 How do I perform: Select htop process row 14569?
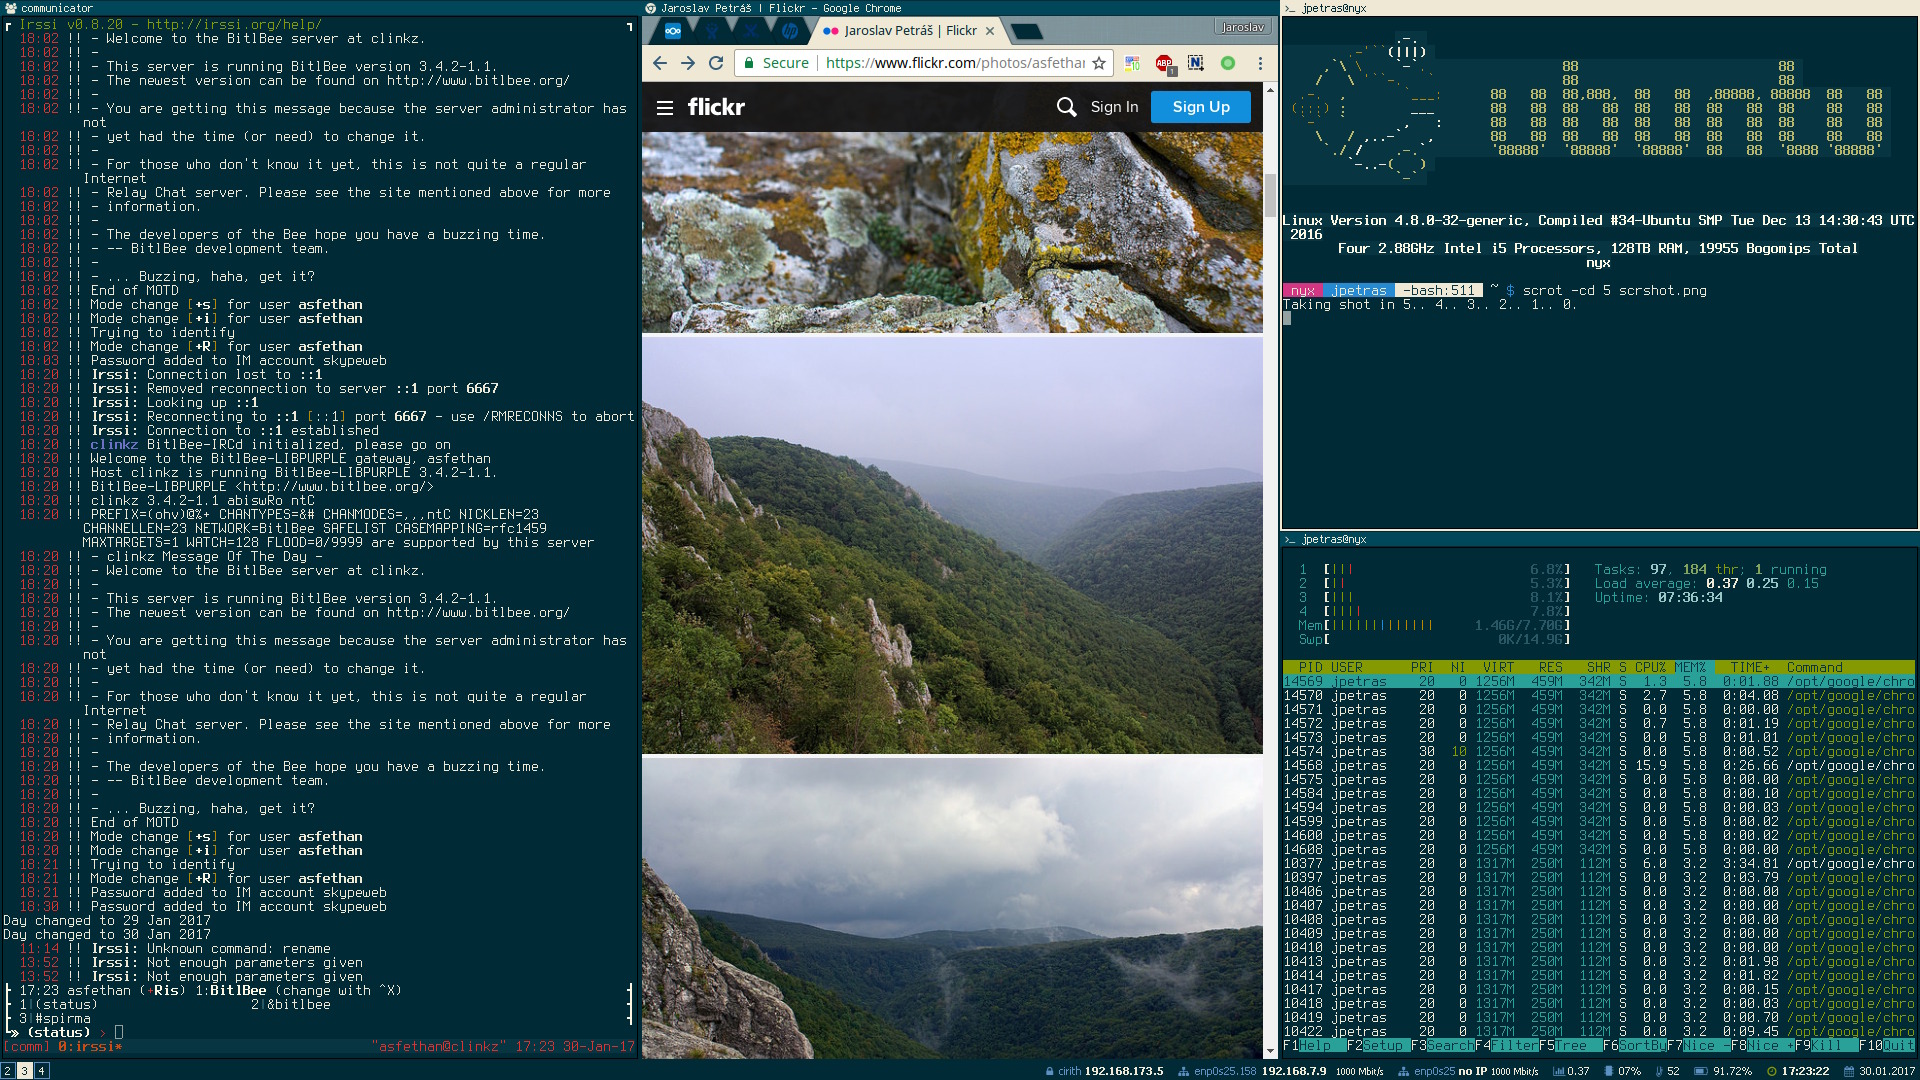pos(1598,681)
